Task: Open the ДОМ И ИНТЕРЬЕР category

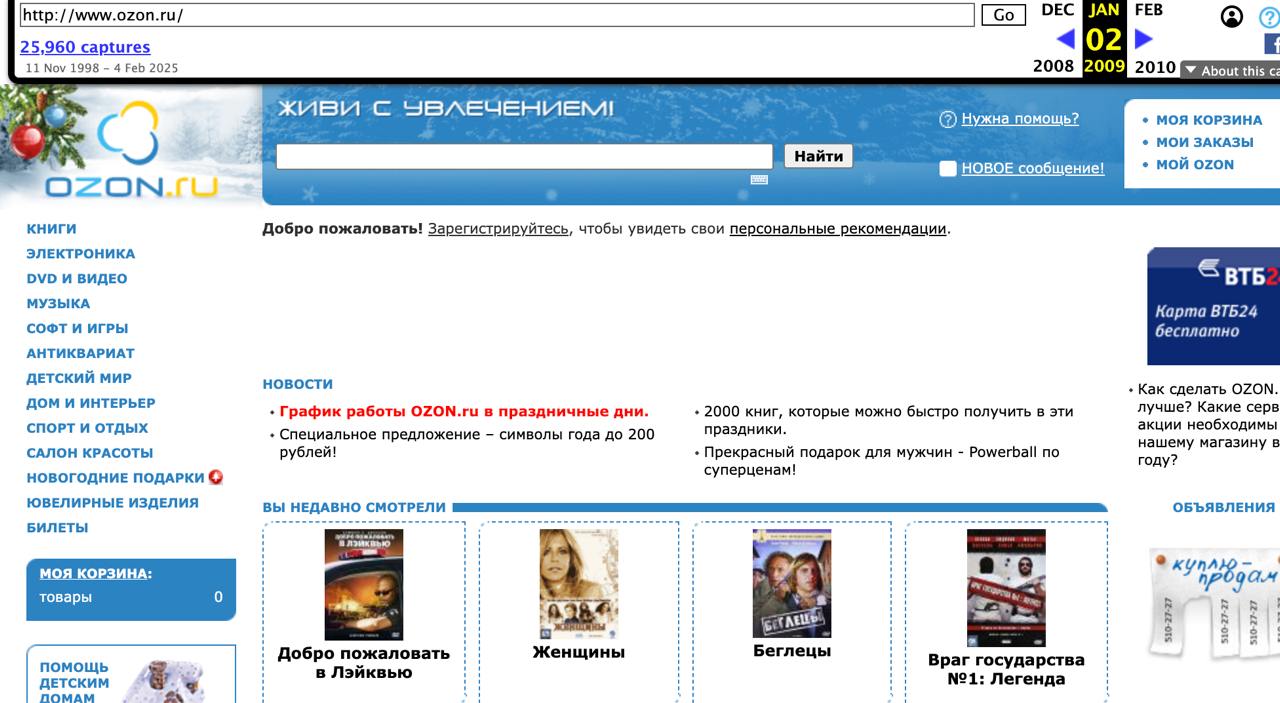Action: 91,403
